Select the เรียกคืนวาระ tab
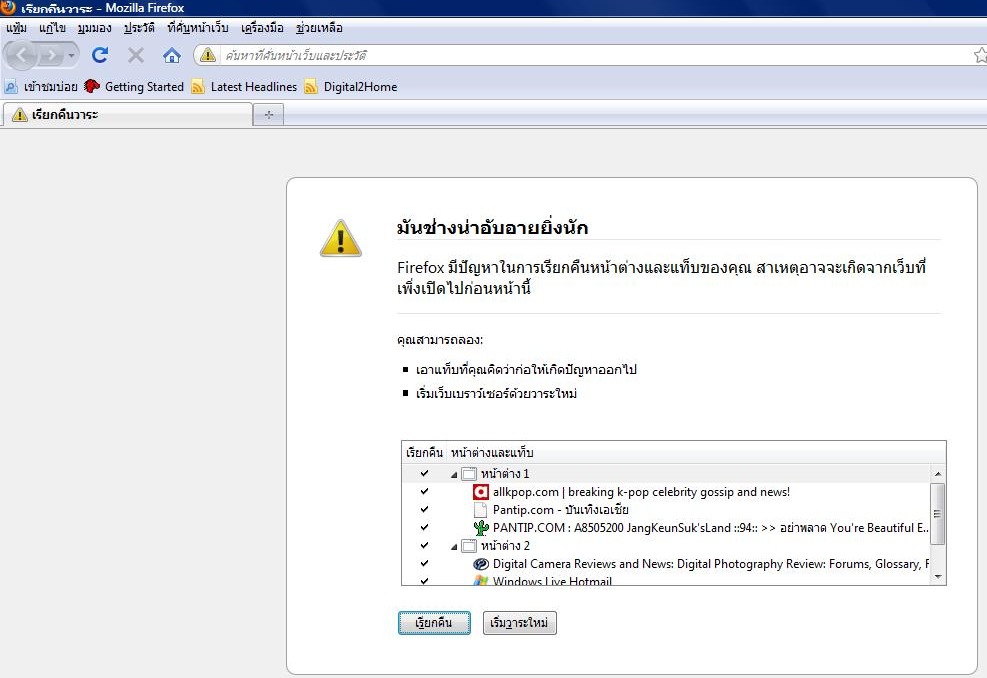 click(127, 115)
